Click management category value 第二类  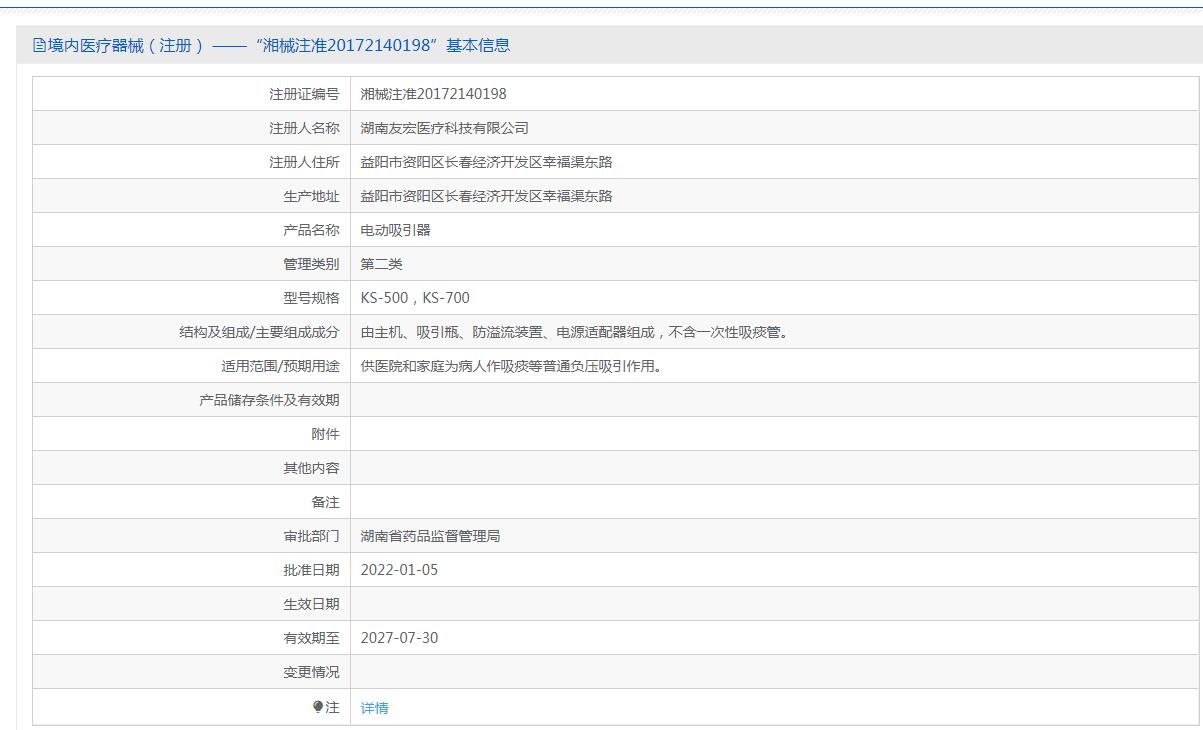tap(381, 264)
